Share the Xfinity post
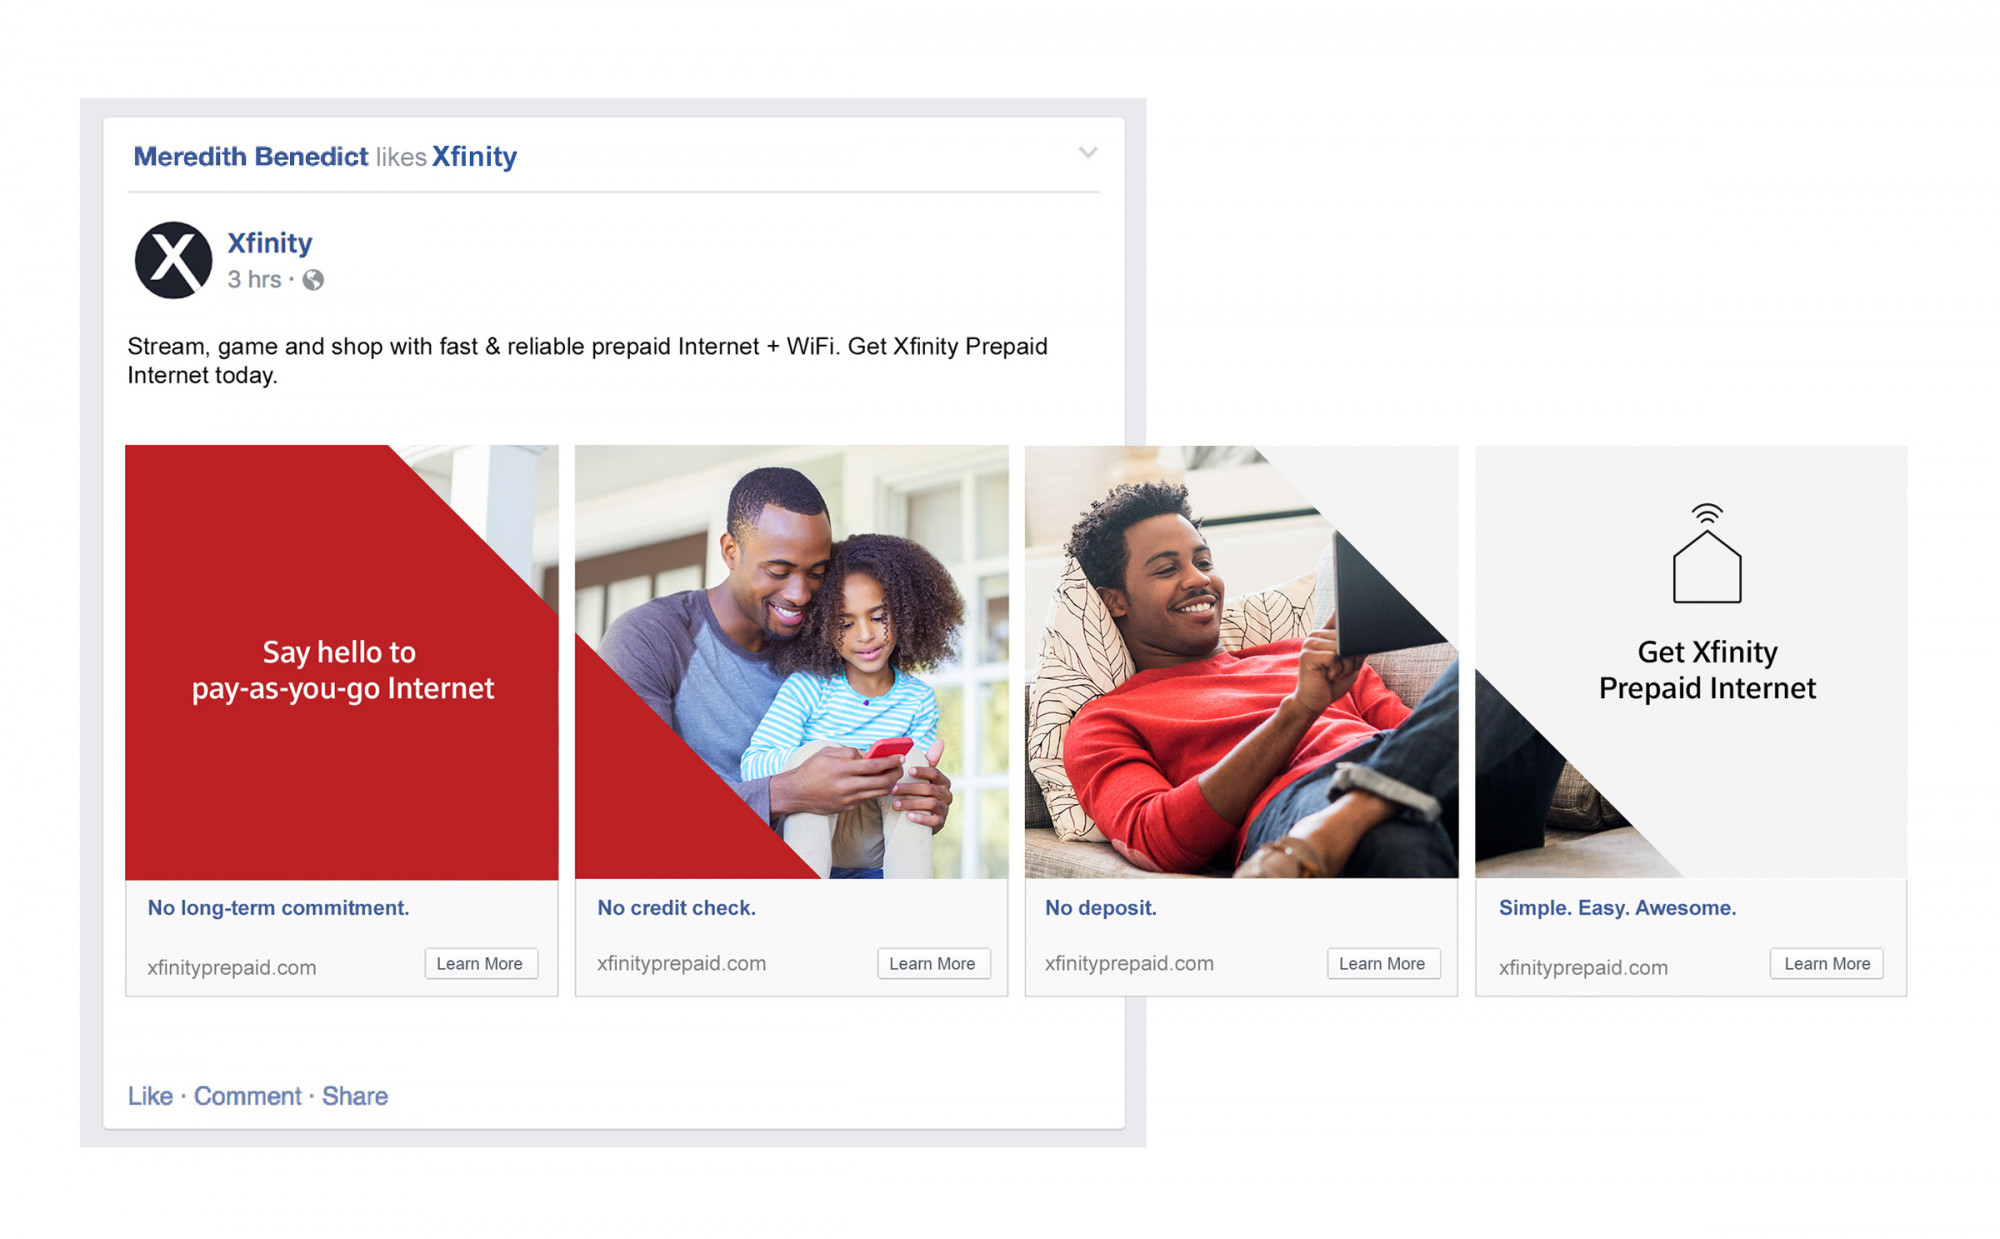This screenshot has width=2000, height=1239. [354, 1096]
